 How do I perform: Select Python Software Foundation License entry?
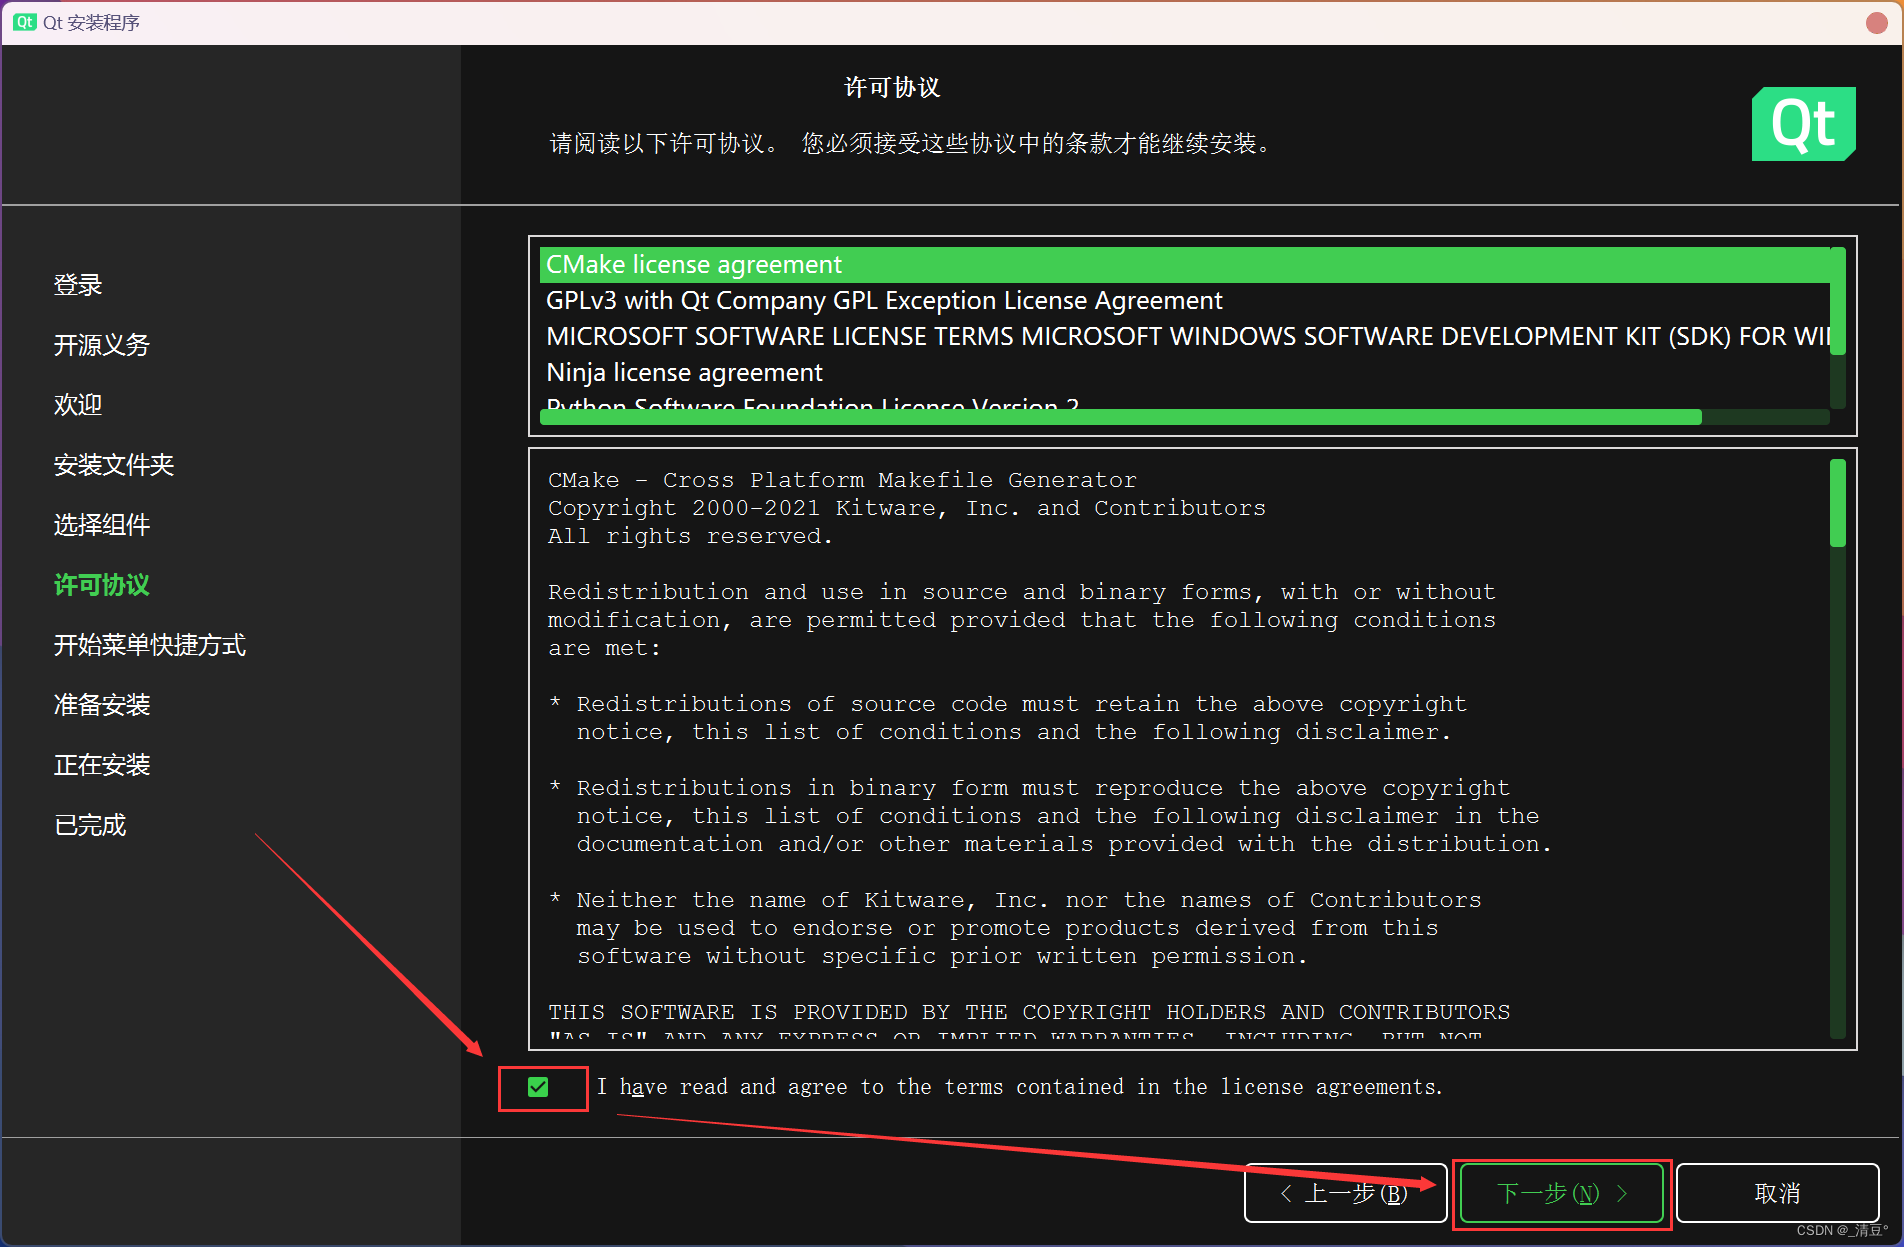tap(1184, 401)
